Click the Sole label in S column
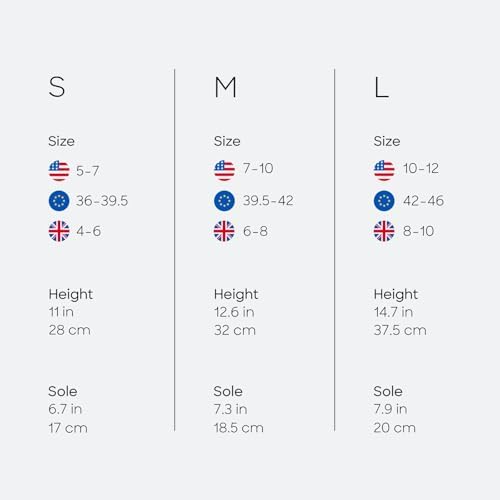The width and height of the screenshot is (500, 500). point(63,391)
